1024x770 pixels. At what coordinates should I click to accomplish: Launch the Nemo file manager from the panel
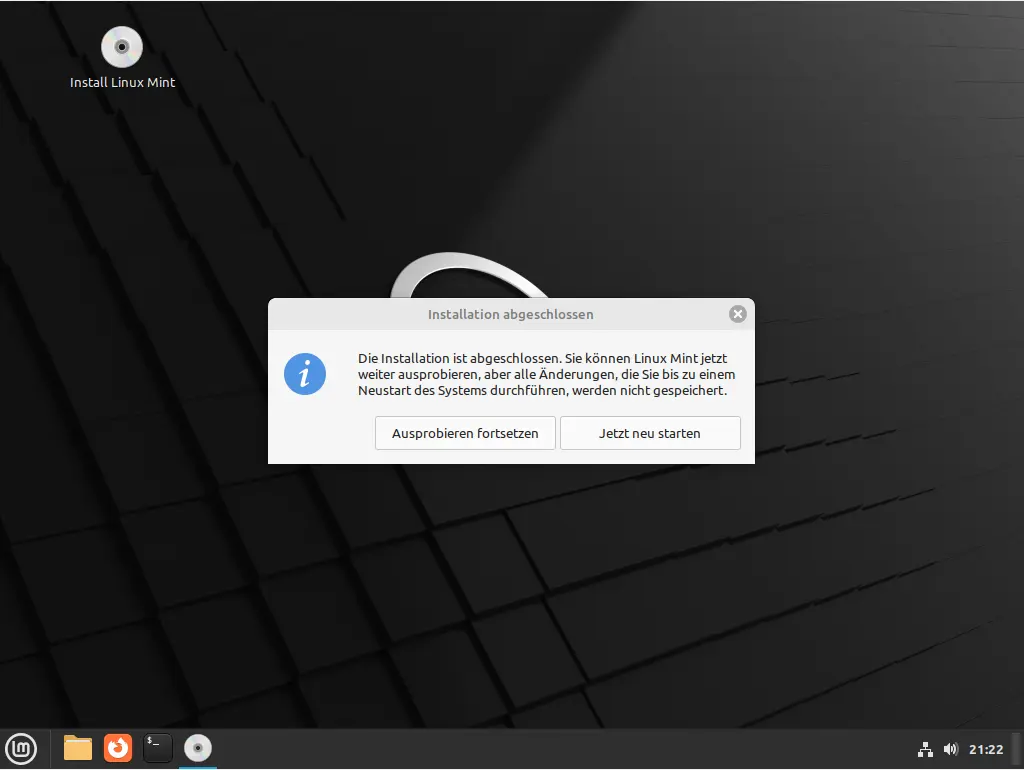[x=77, y=748]
